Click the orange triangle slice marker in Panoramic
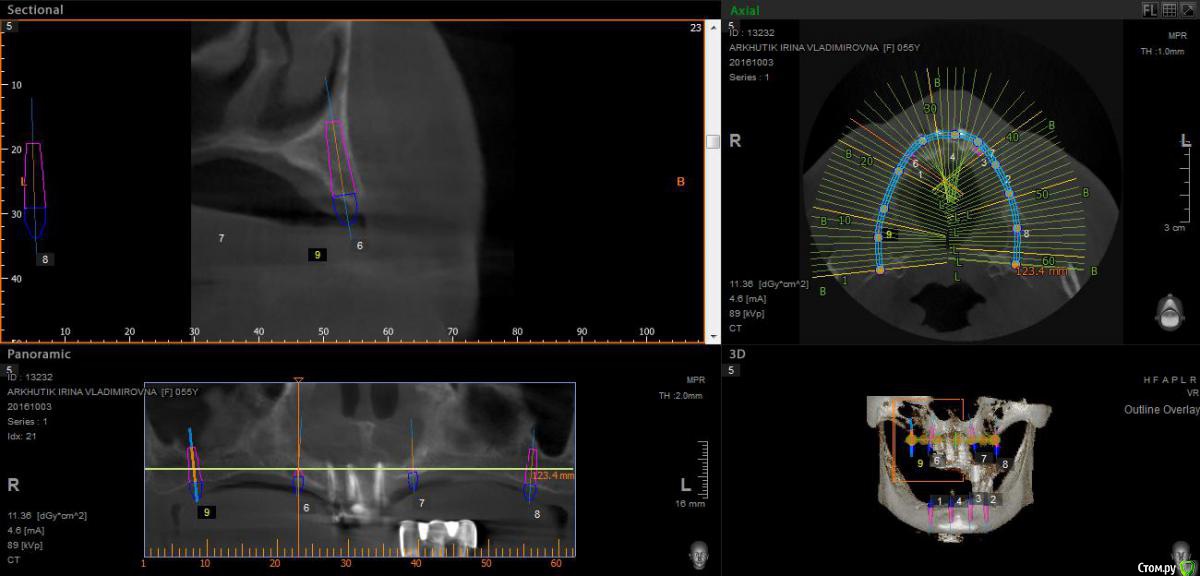Image resolution: width=1200 pixels, height=576 pixels. click(x=298, y=380)
